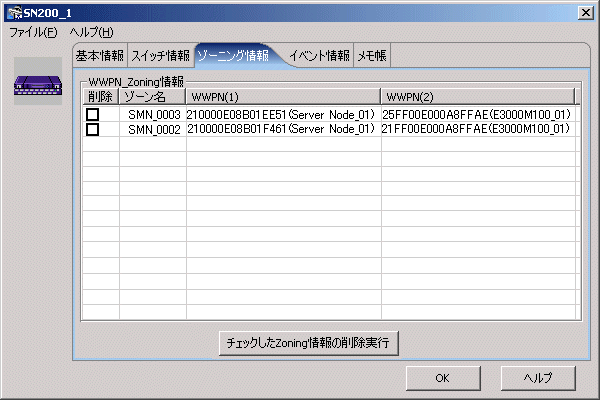Select cell 25FF00E000A8FFAE(E3000M100_01)
This screenshot has width=600, height=400.
(x=476, y=114)
